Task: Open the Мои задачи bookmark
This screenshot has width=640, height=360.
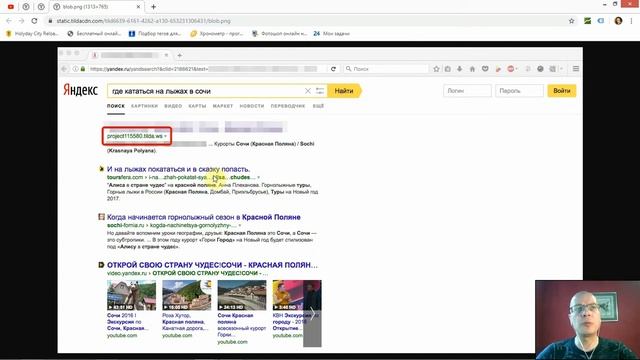Action: [331, 33]
